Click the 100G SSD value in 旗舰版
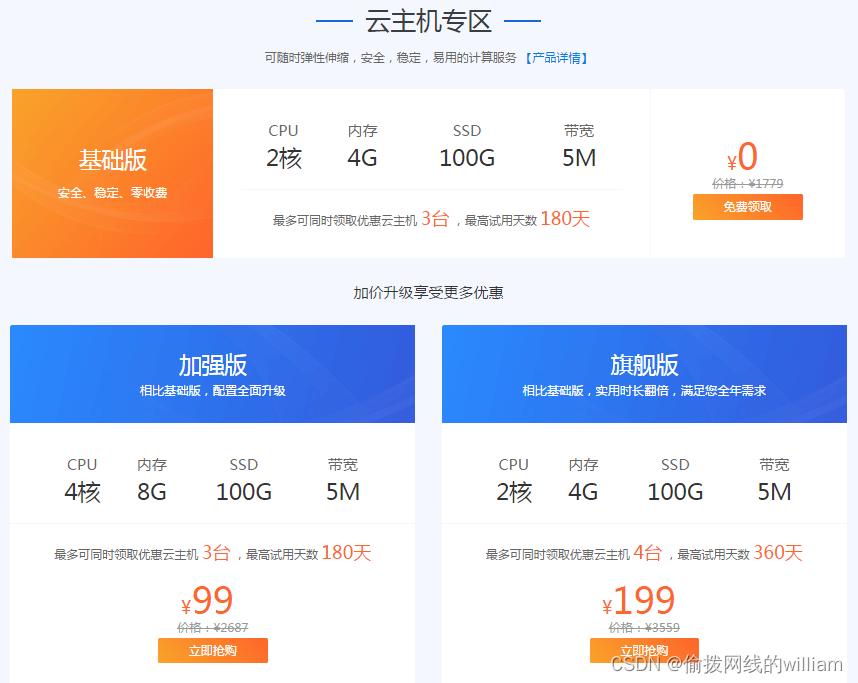Viewport: 858px width, 683px height. [675, 492]
